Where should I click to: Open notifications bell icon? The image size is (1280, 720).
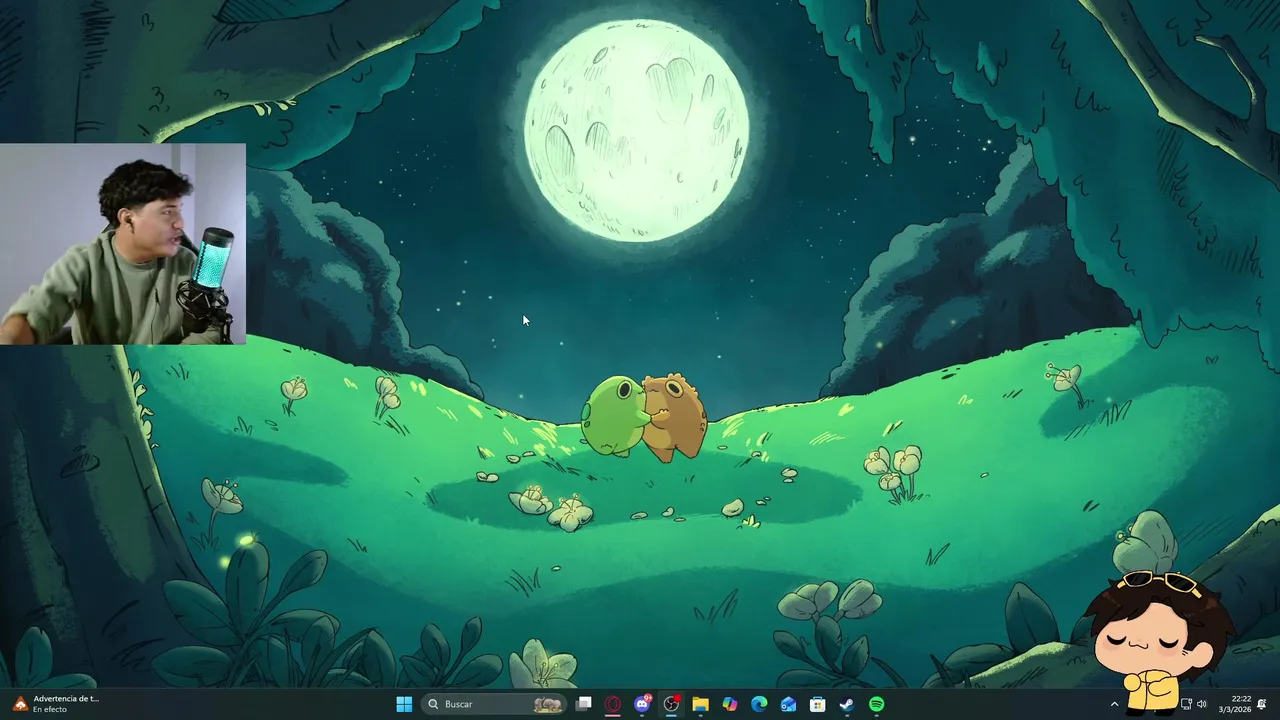click(x=1262, y=704)
